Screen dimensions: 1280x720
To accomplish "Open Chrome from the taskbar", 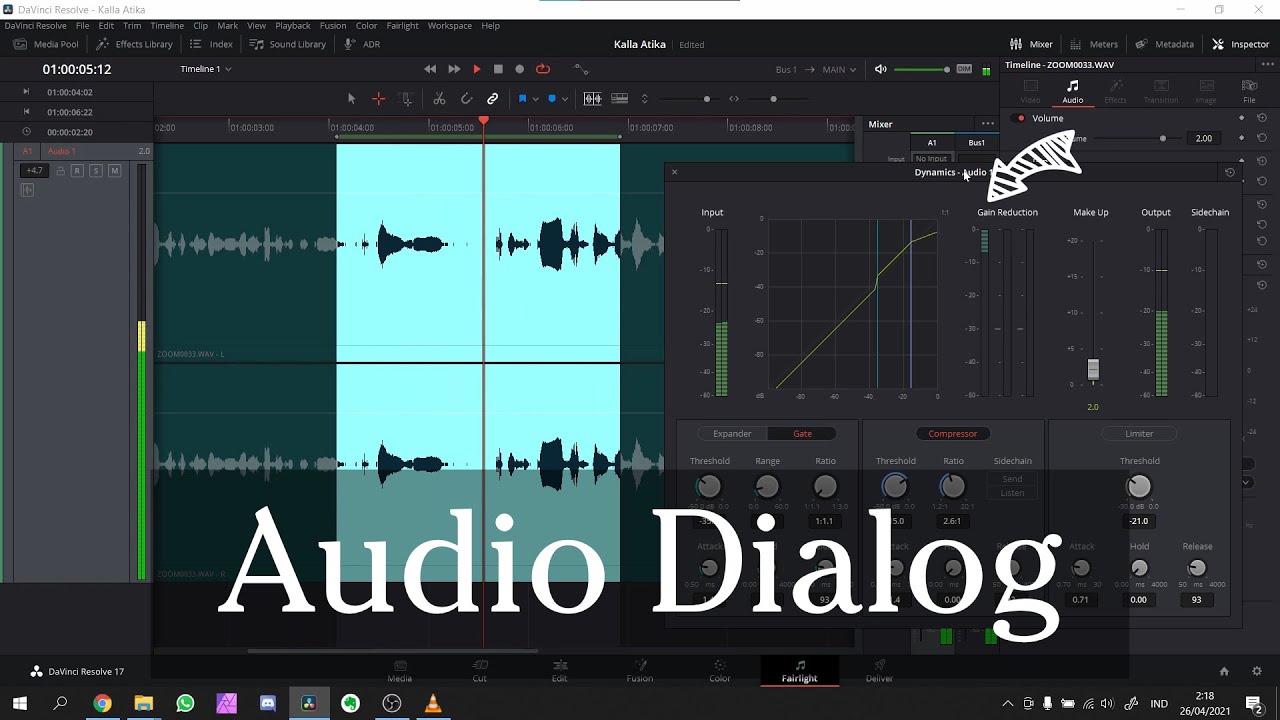I will click(x=102, y=704).
